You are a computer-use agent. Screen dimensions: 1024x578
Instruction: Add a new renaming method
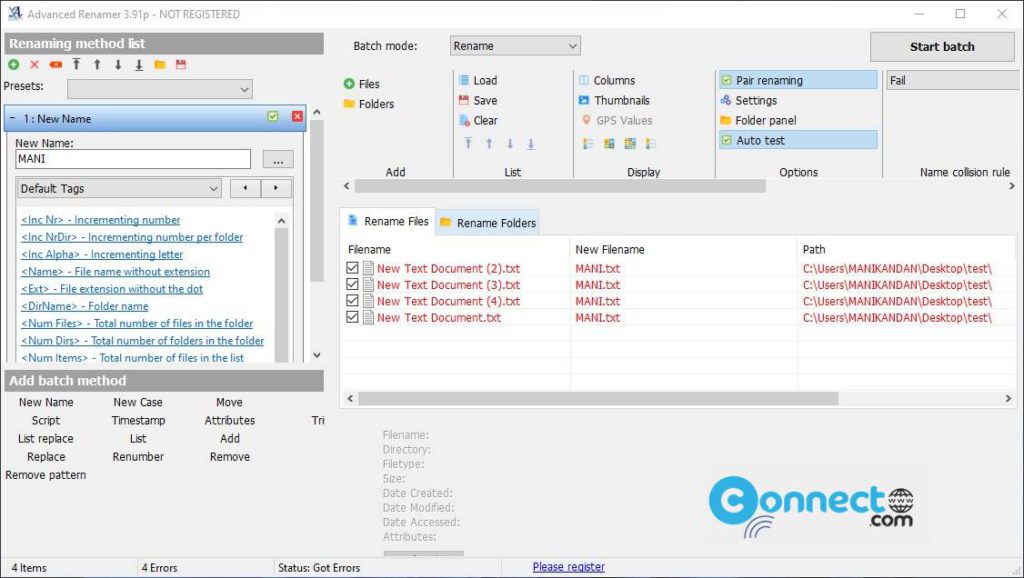click(x=13, y=65)
